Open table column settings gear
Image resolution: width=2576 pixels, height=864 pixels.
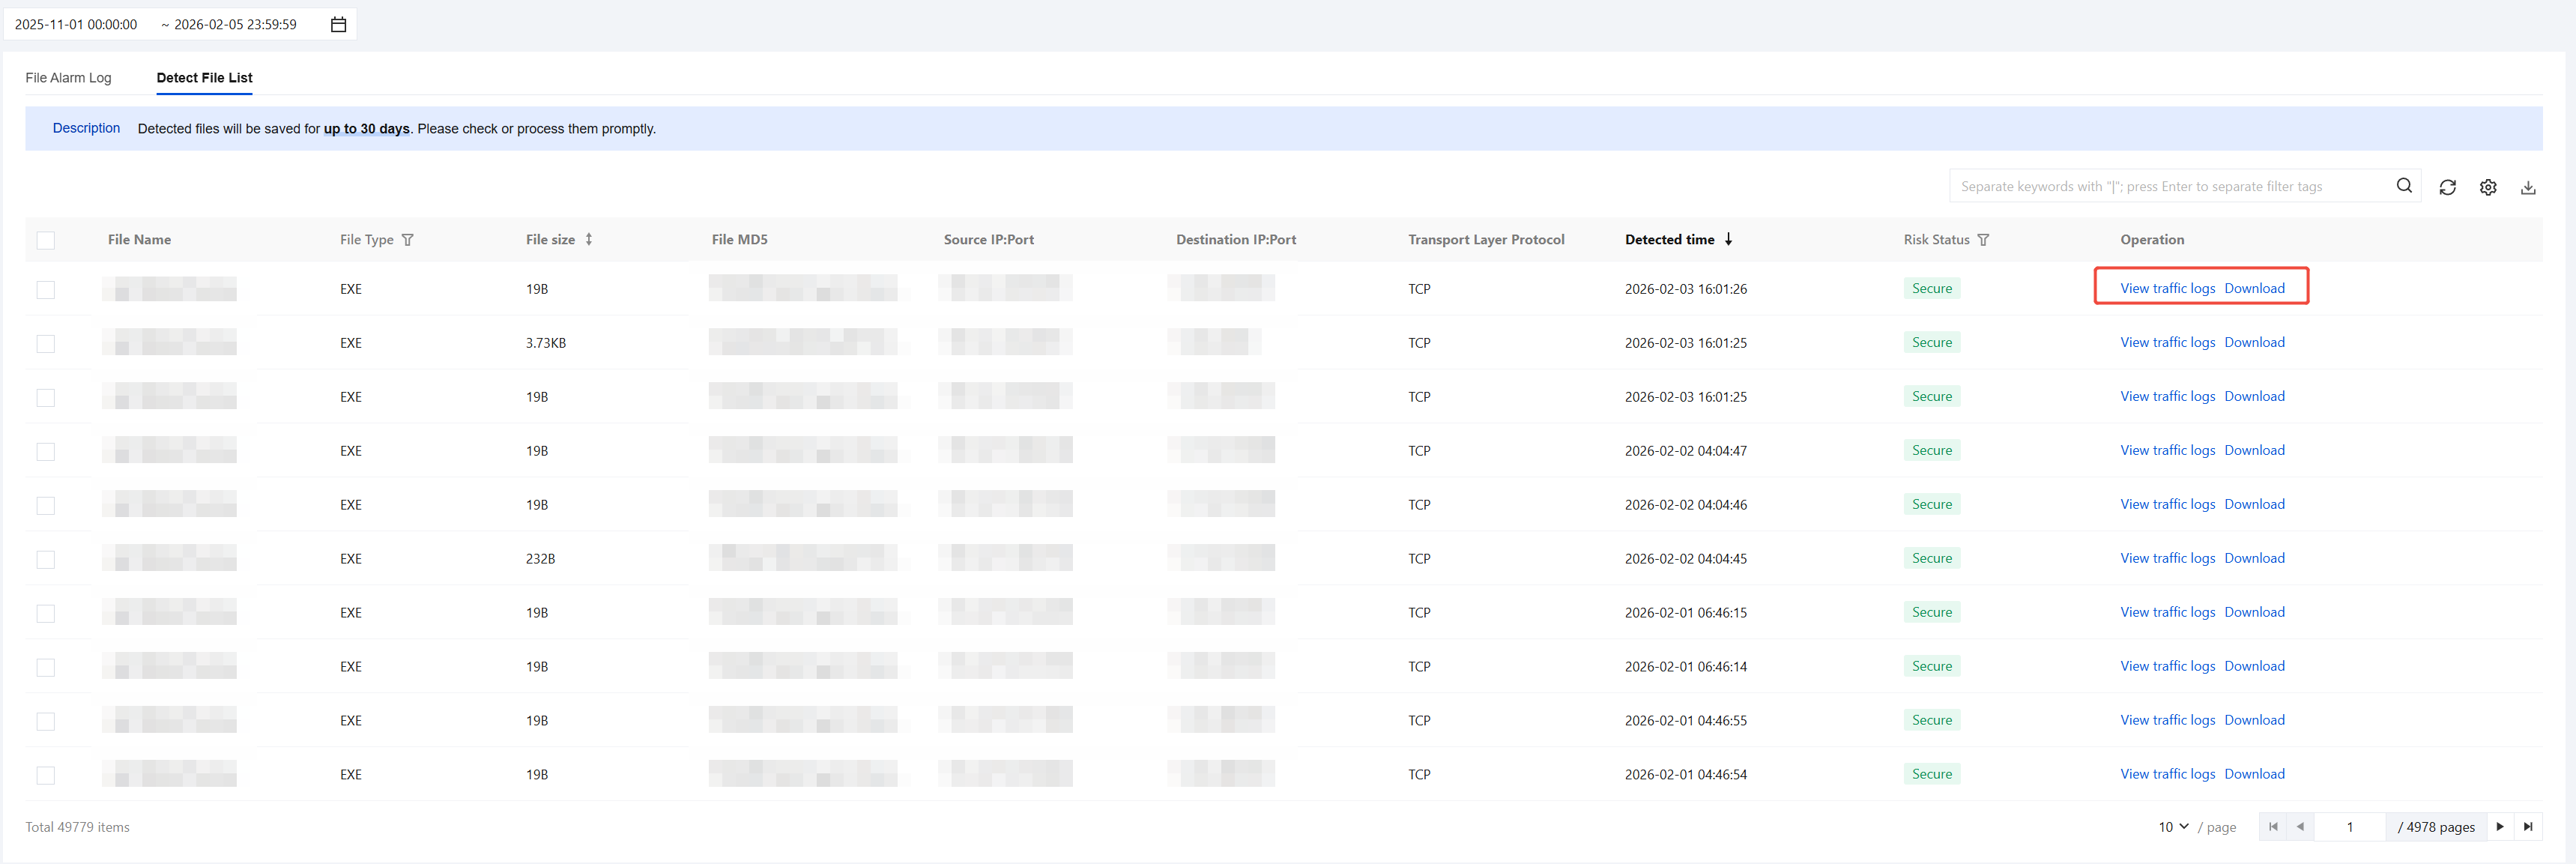(x=2488, y=187)
